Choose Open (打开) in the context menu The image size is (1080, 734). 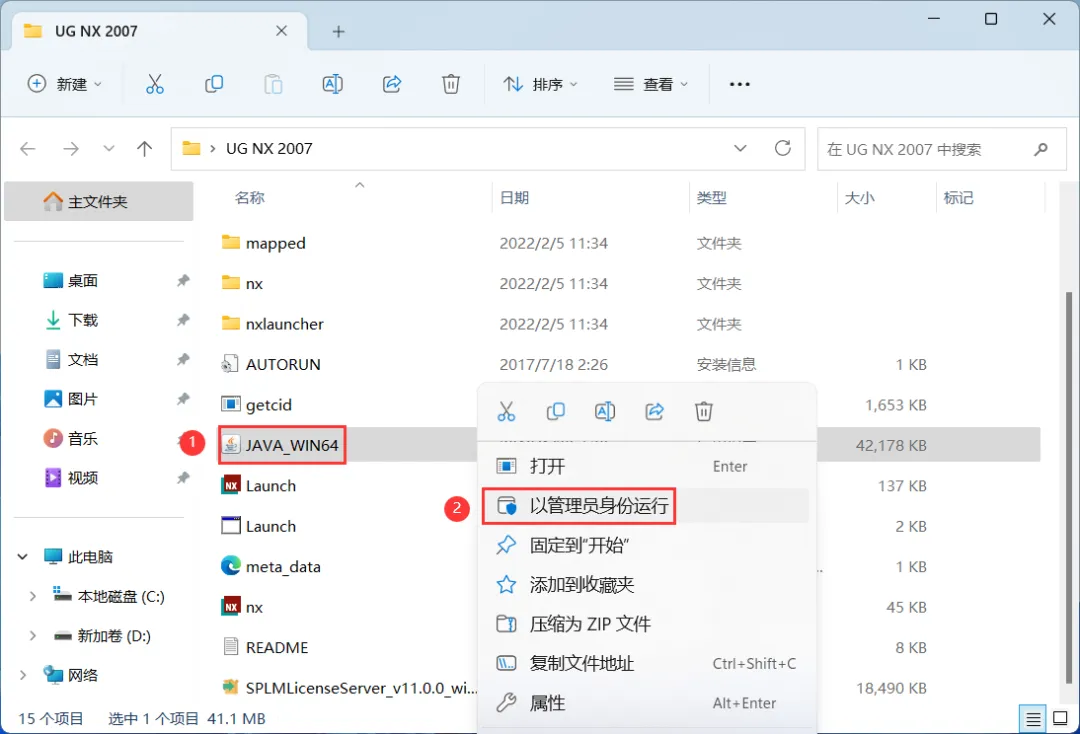[x=645, y=466]
